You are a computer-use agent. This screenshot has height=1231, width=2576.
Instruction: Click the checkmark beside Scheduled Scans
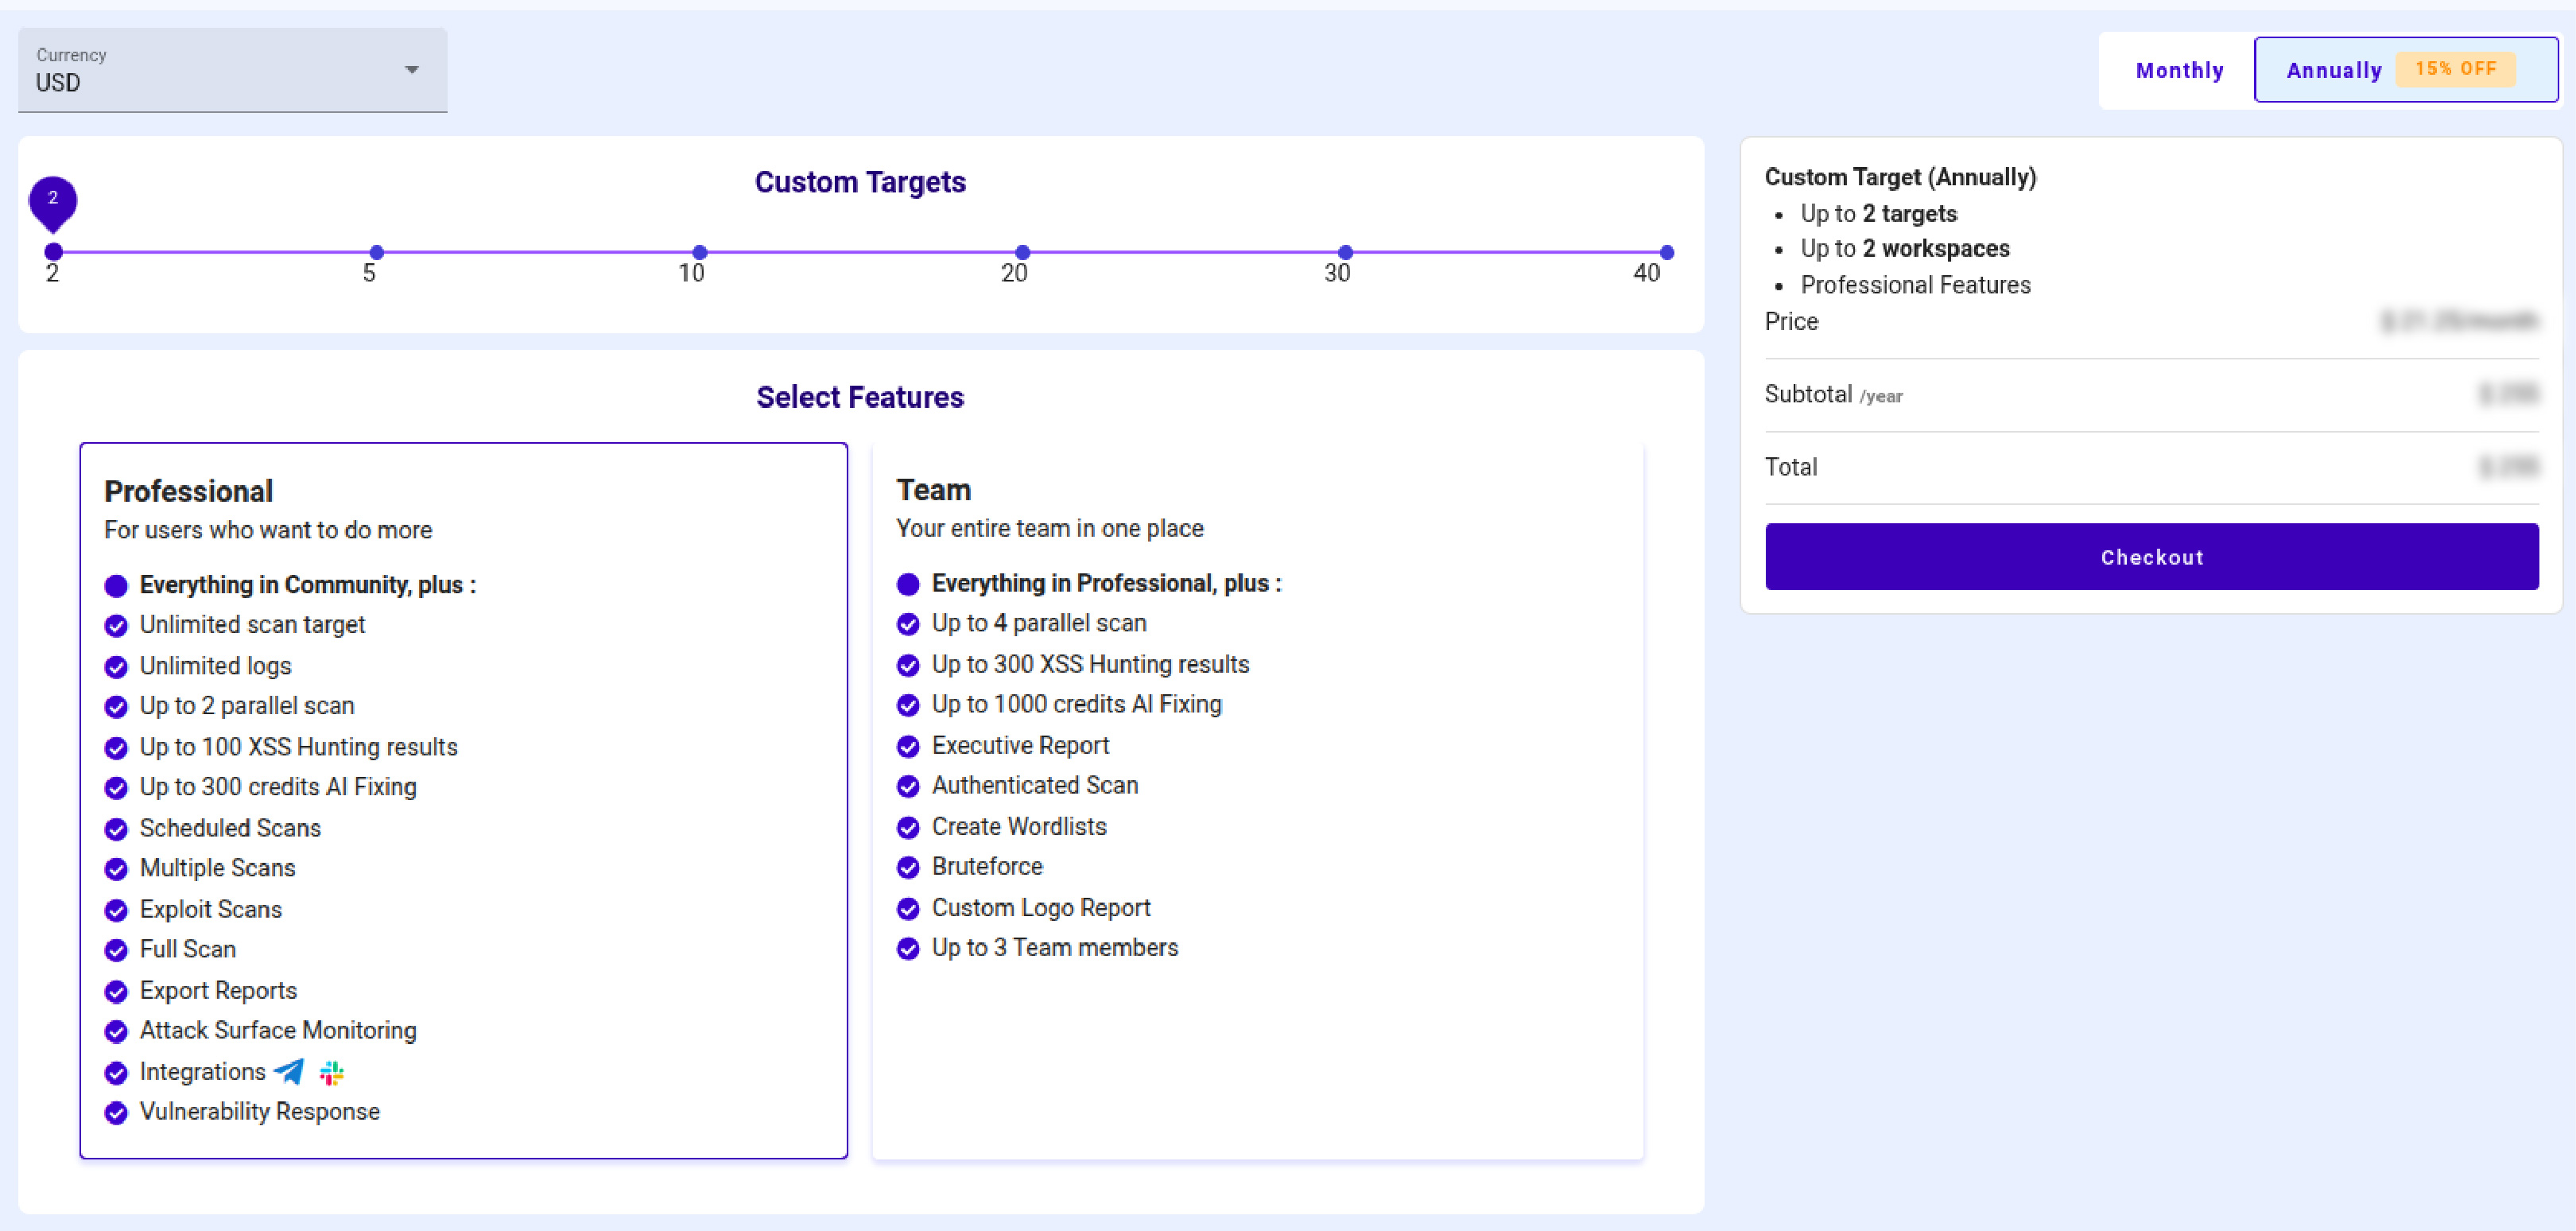115,829
